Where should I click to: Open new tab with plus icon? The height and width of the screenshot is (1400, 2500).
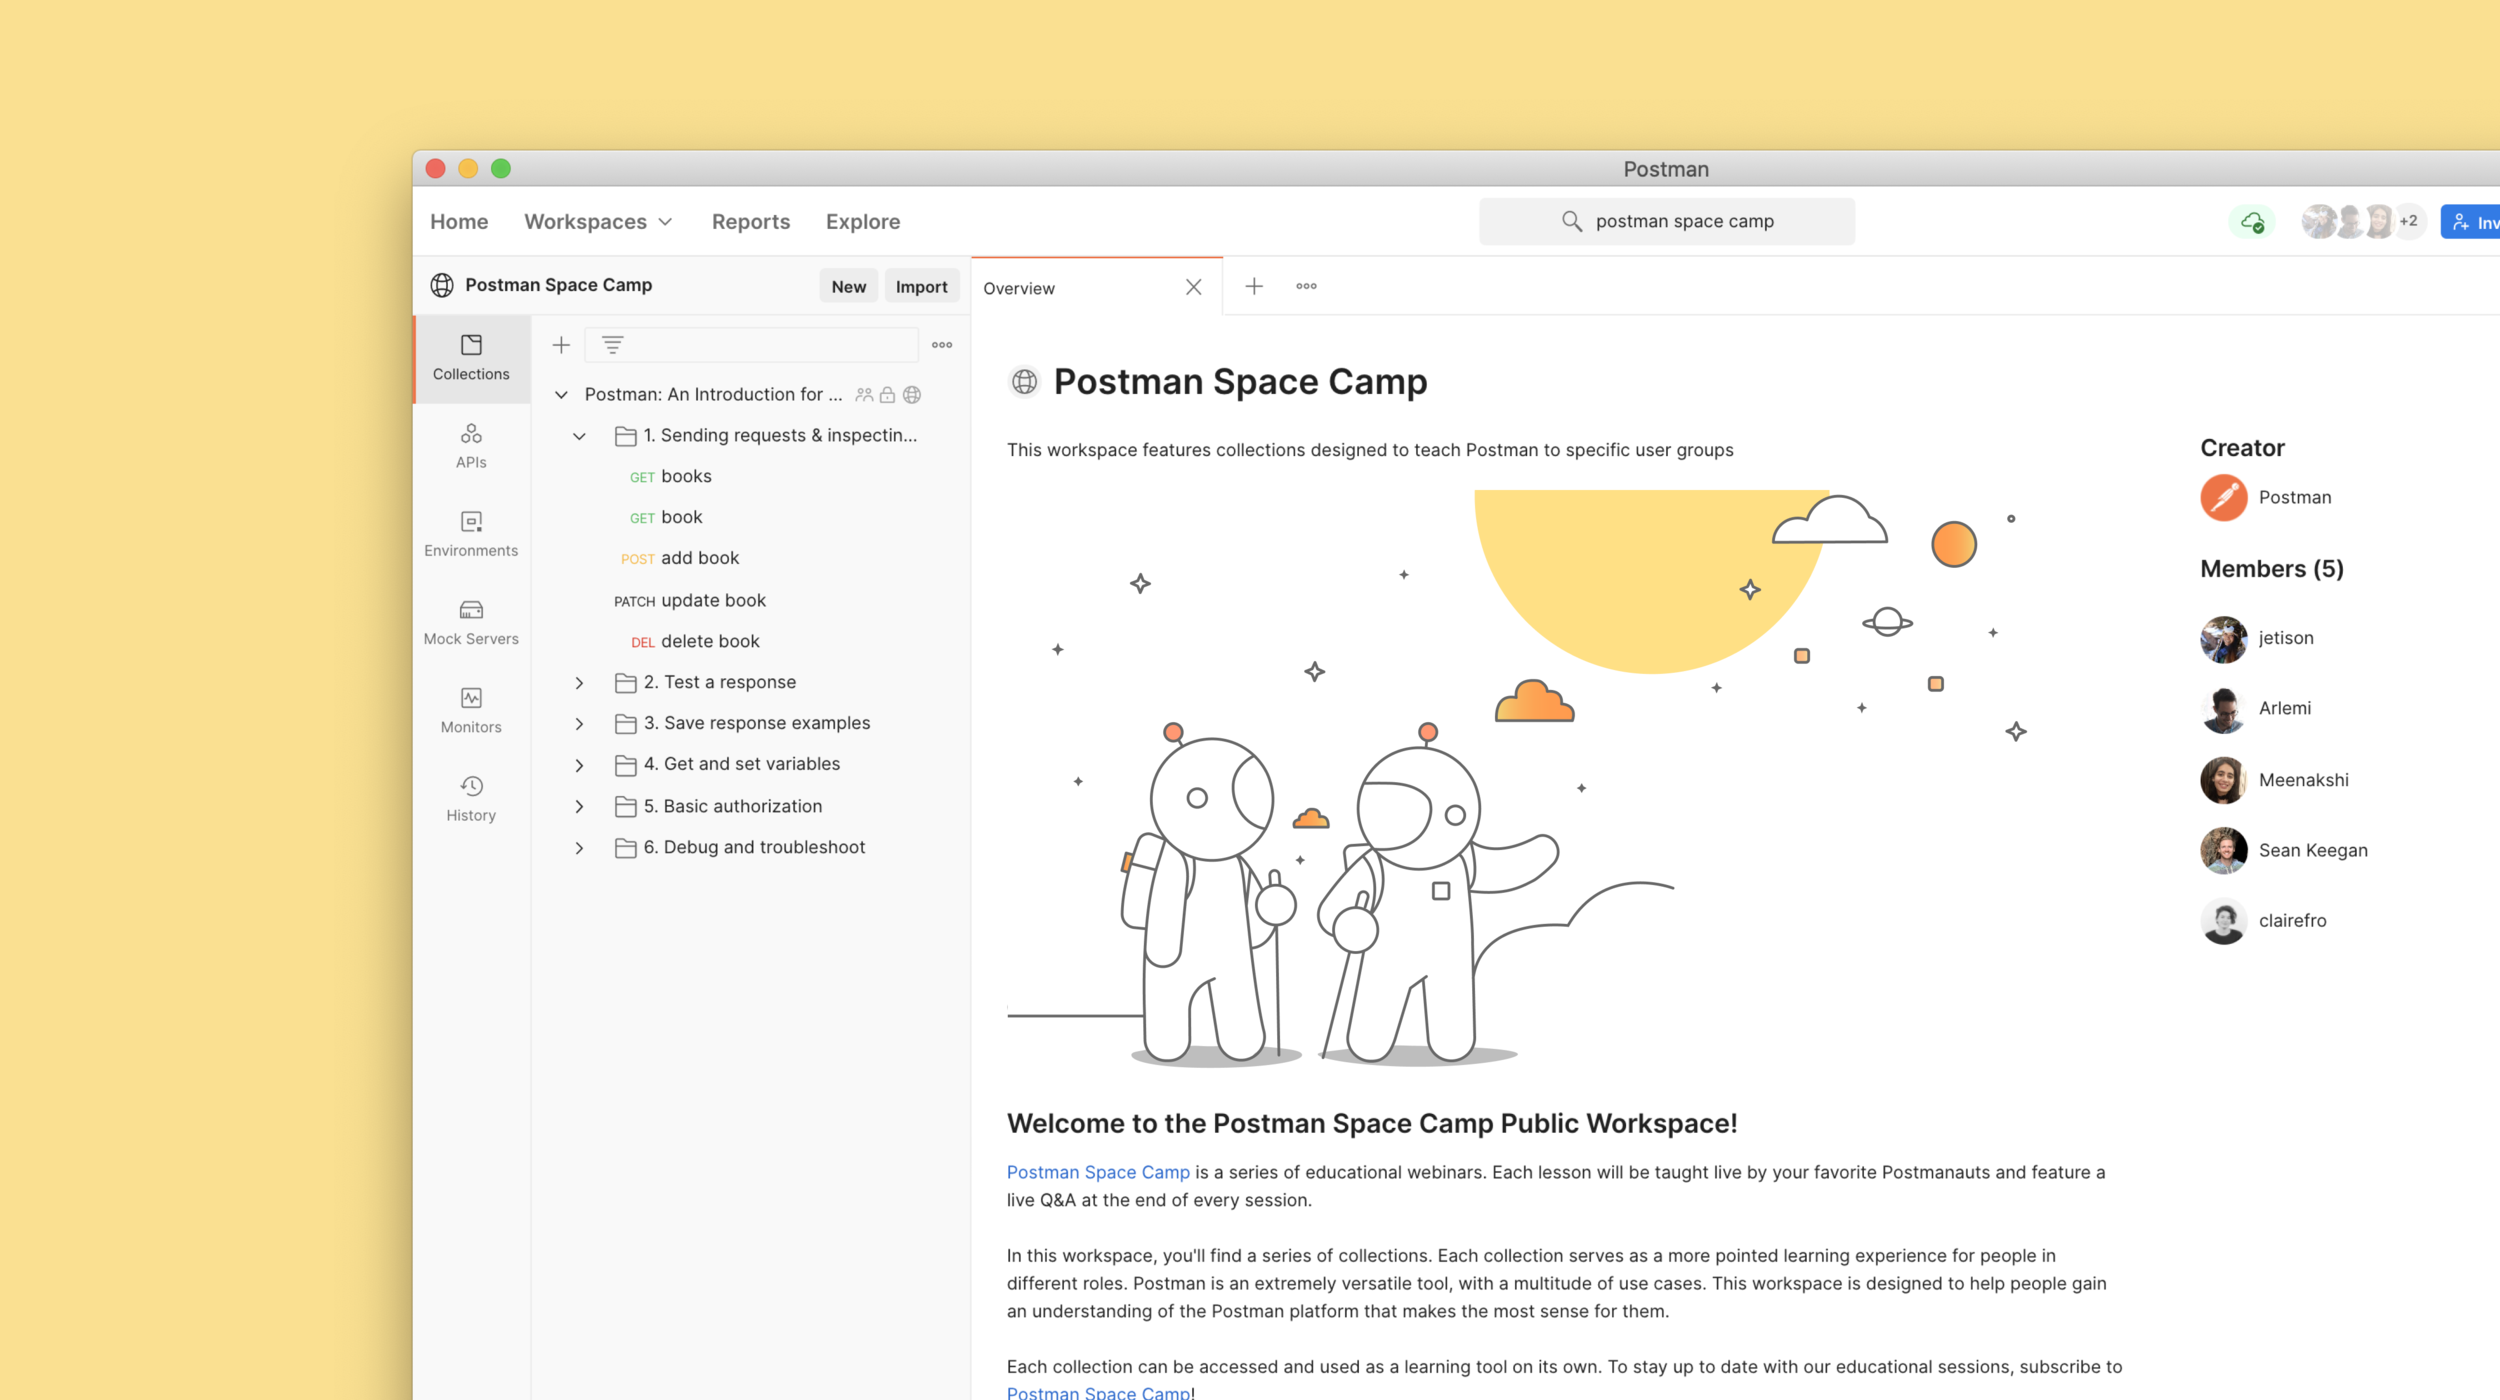(1254, 287)
